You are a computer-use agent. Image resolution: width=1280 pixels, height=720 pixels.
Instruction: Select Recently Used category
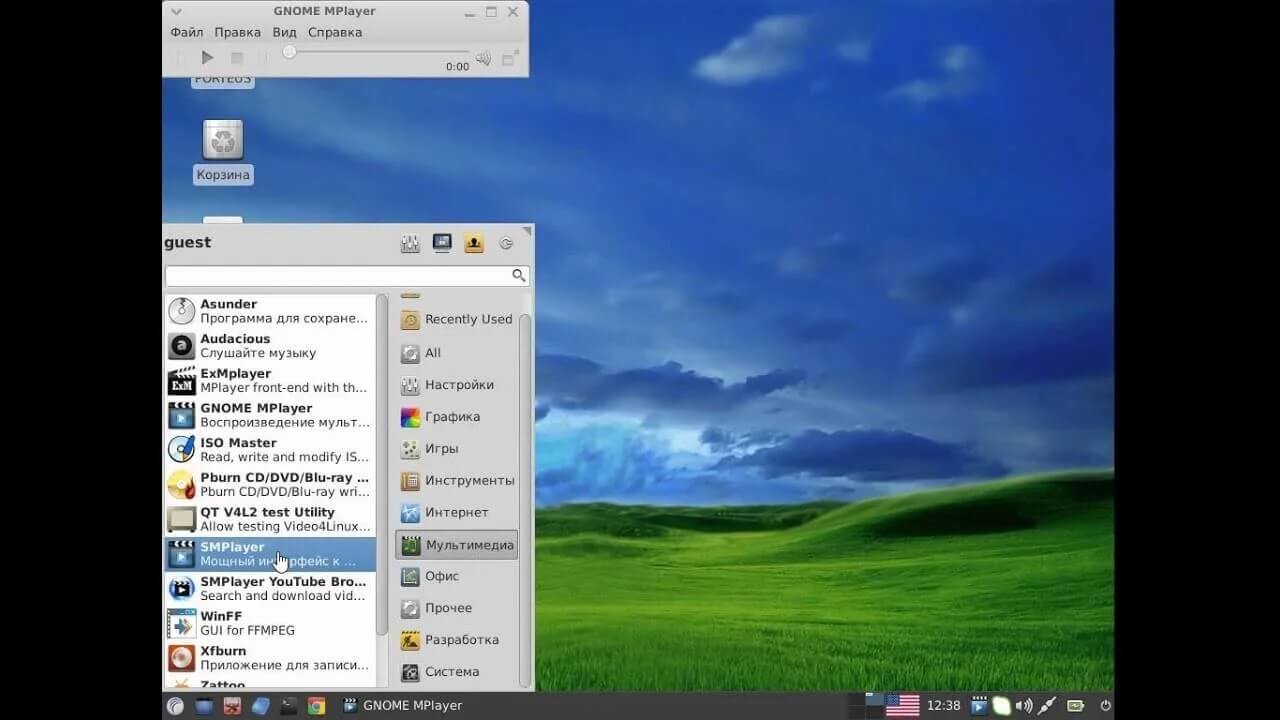(458, 320)
